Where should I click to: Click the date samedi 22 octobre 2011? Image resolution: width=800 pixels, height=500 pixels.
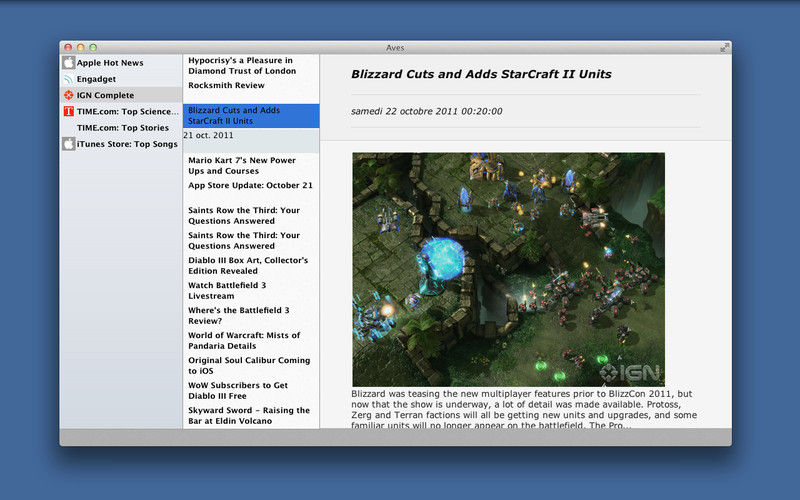(427, 111)
